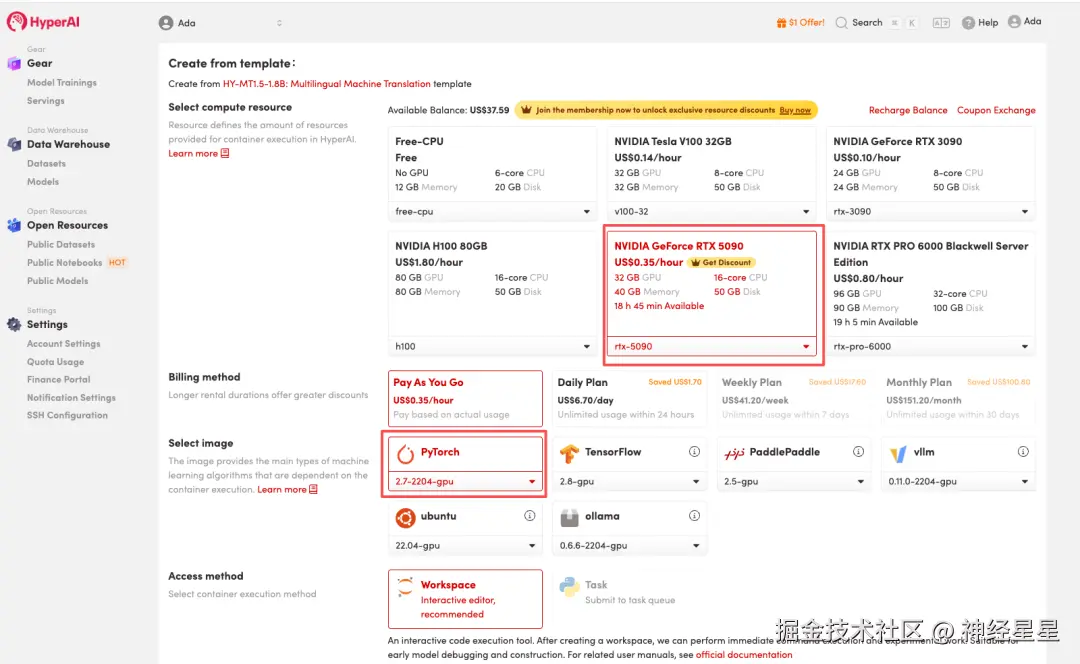
Task: Click the Ada profile avatar at top right
Action: click(1014, 21)
